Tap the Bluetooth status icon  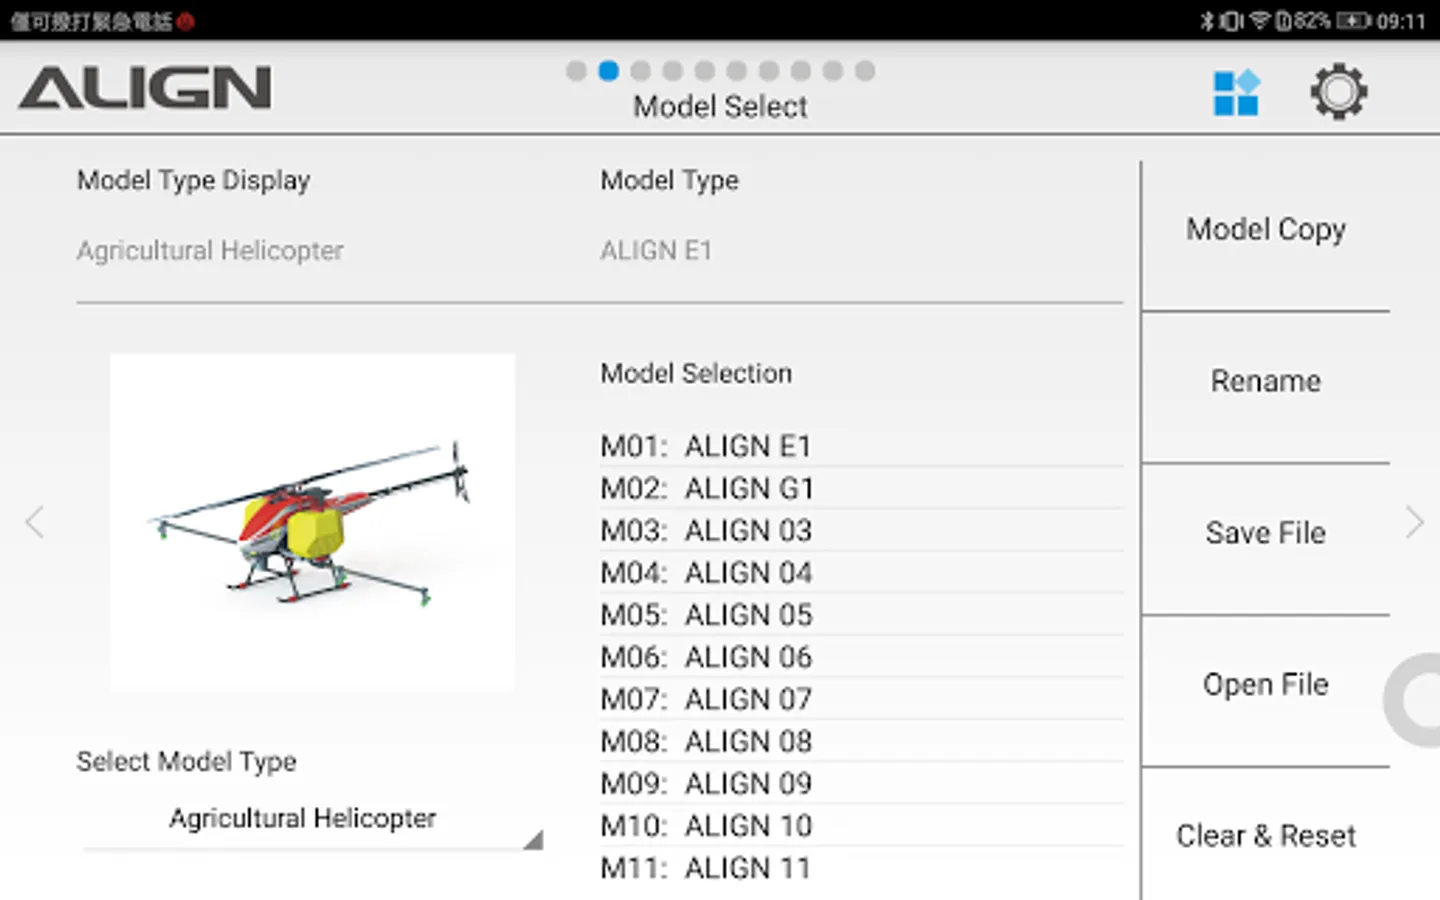(1206, 21)
